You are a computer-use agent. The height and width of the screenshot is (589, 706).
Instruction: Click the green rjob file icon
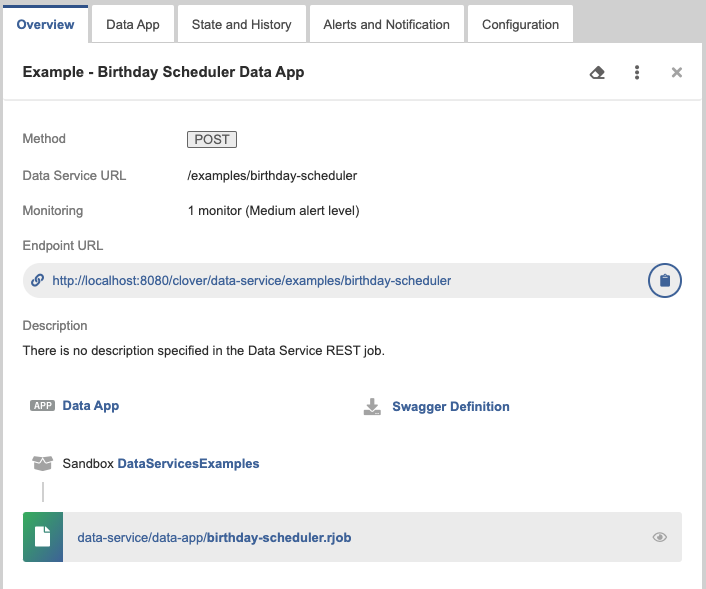coord(43,537)
